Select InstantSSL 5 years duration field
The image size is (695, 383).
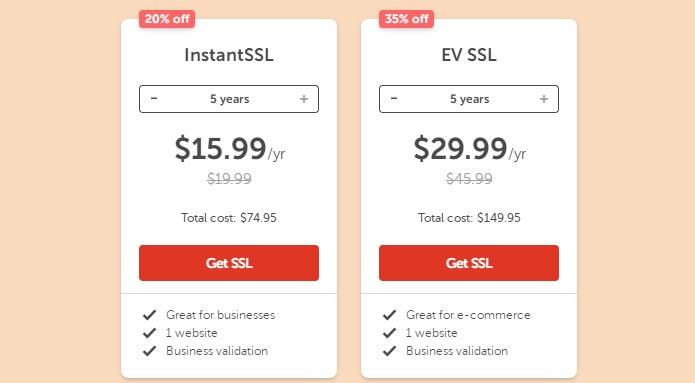pyautogui.click(x=229, y=99)
